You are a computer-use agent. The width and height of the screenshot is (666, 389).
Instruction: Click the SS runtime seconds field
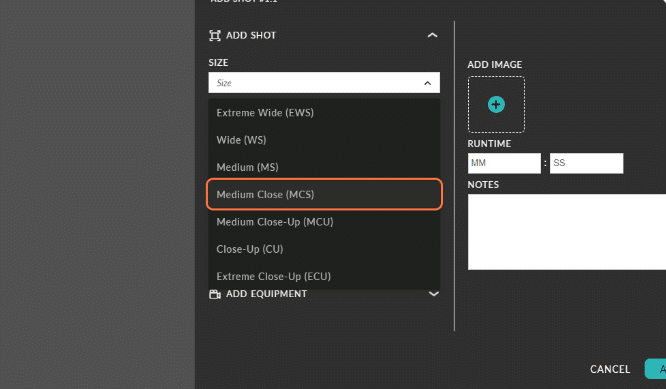pyautogui.click(x=587, y=163)
